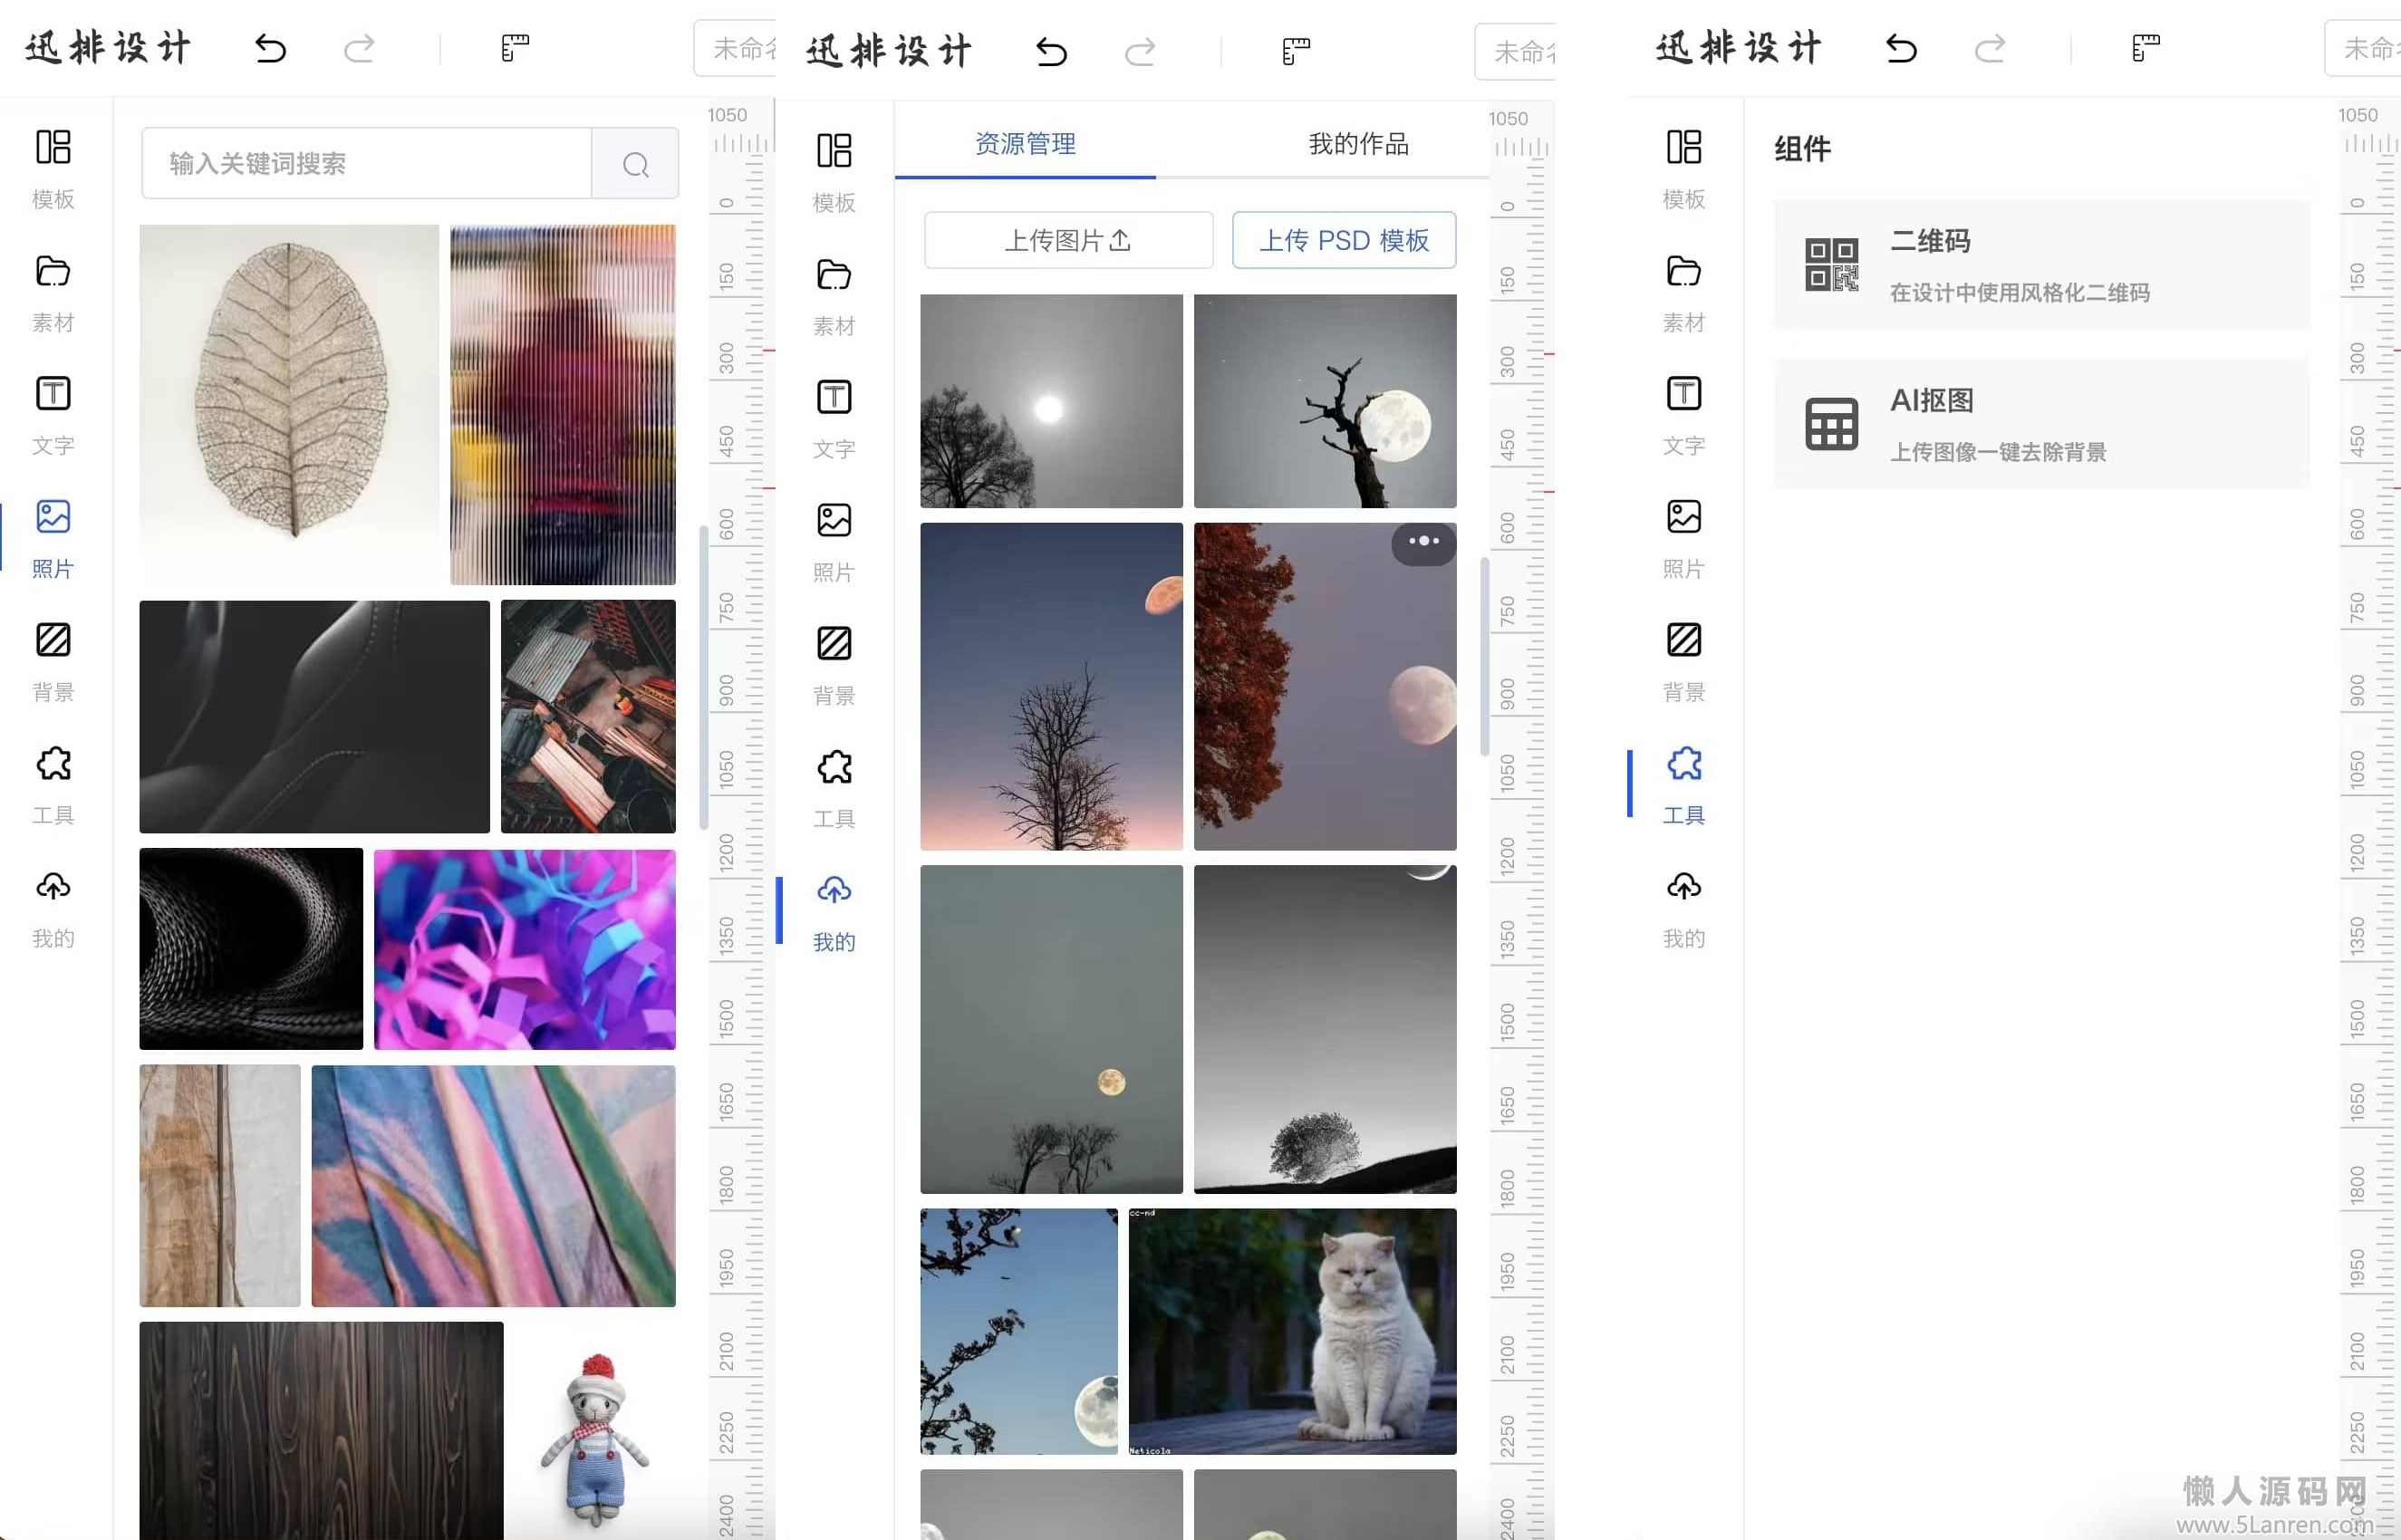Open the 背景 background icon in right panel sidebar
Viewport: 2401px width, 1540px height.
(x=1683, y=640)
